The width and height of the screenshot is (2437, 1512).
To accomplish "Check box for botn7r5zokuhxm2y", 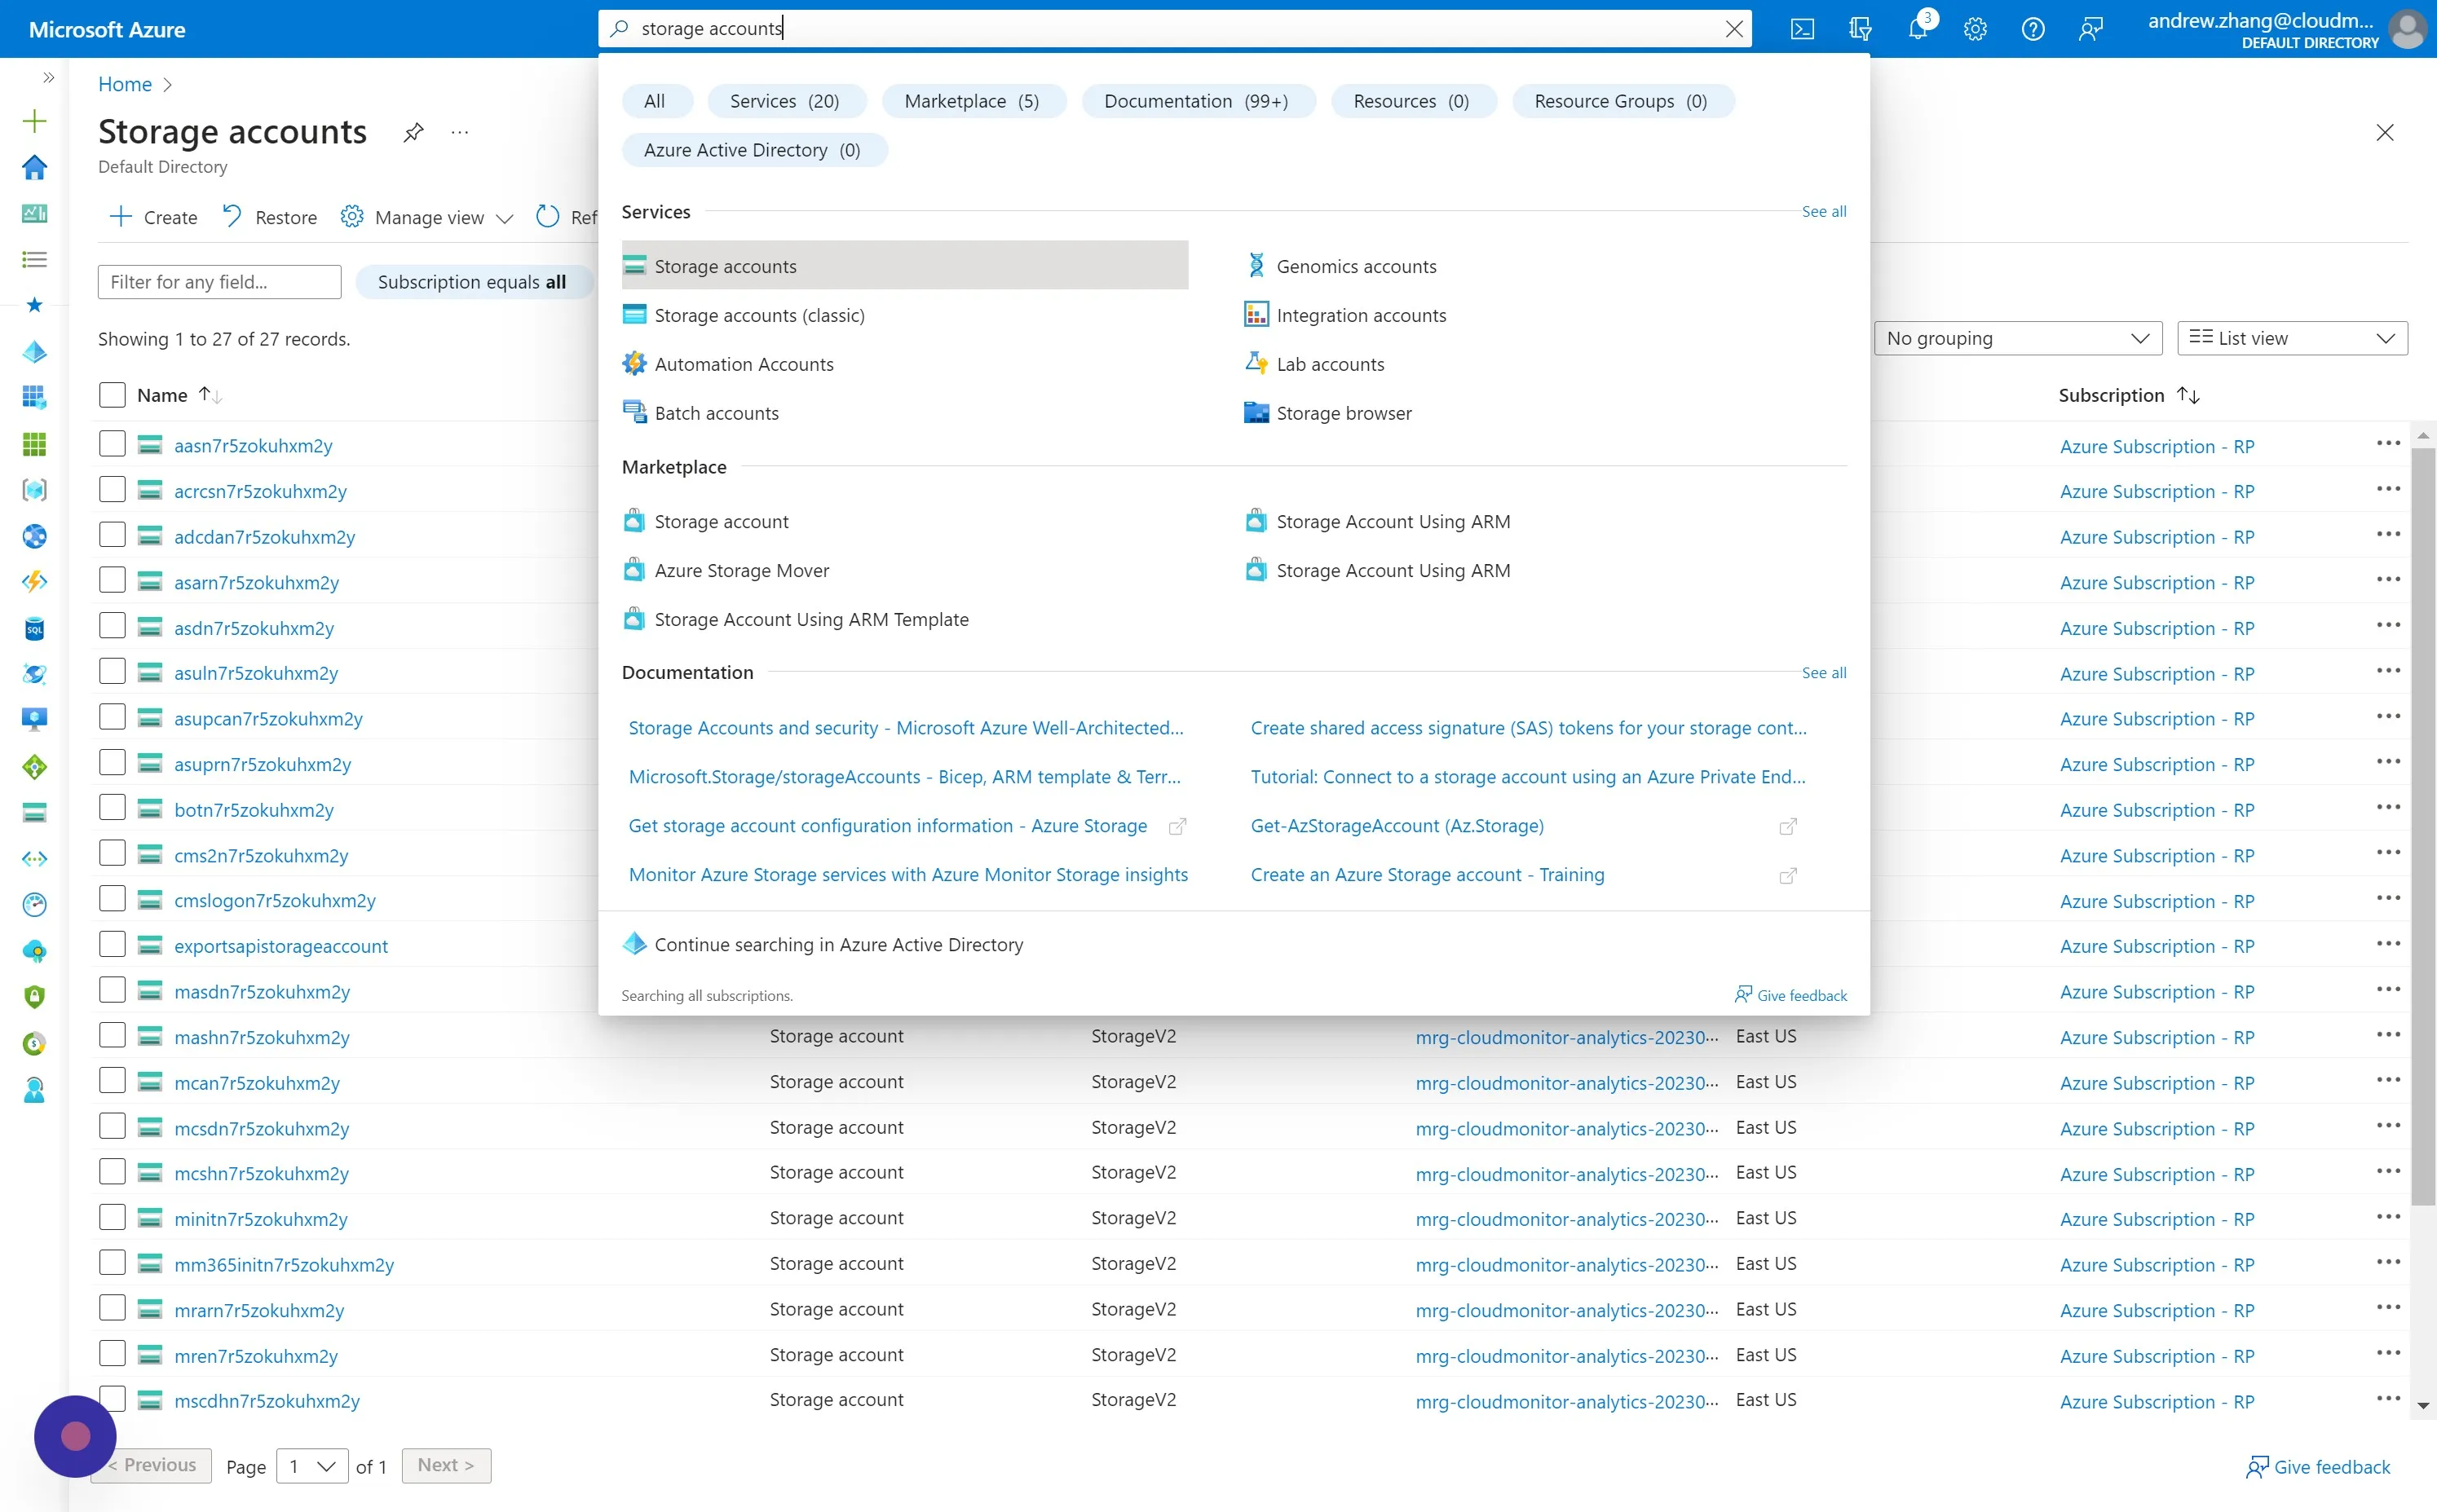I will point(112,808).
